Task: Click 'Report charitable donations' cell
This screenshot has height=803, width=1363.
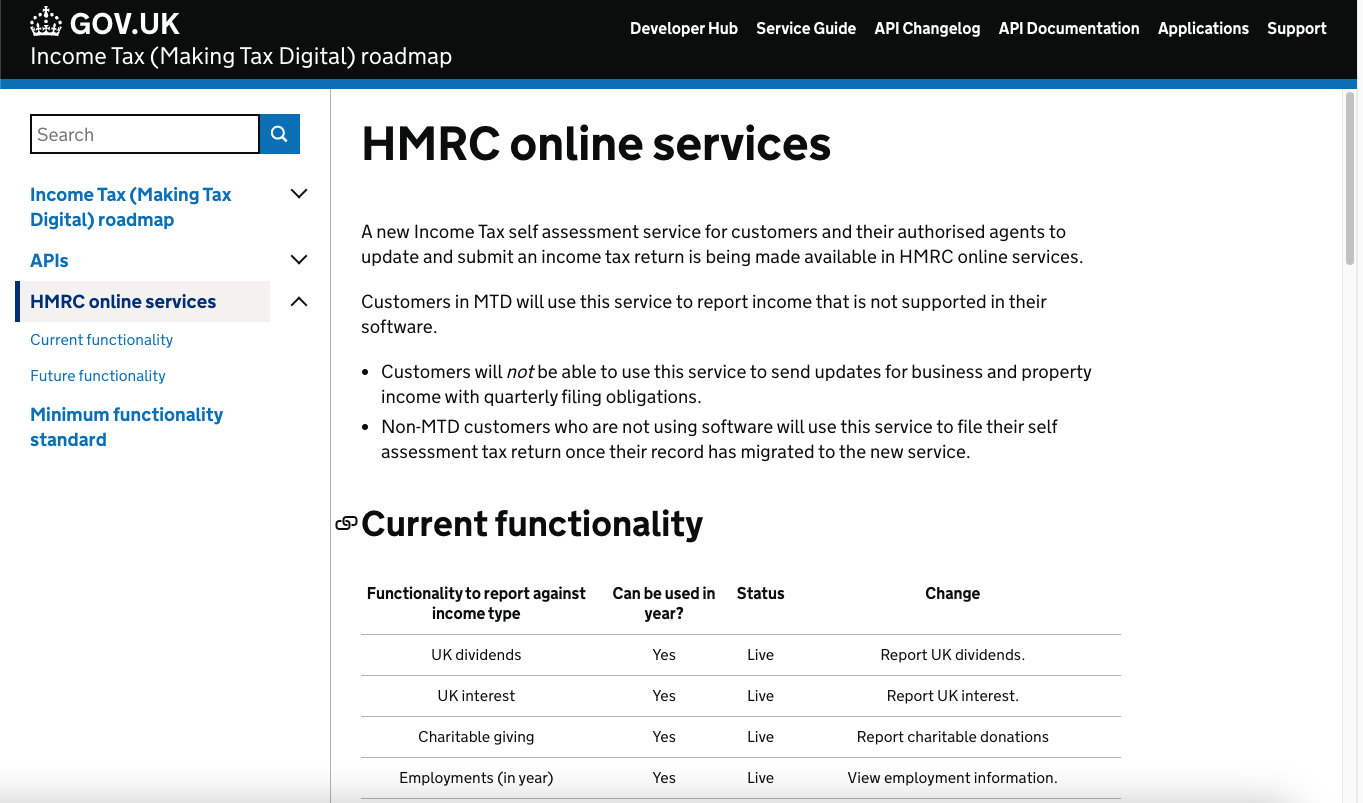Action: click(953, 737)
